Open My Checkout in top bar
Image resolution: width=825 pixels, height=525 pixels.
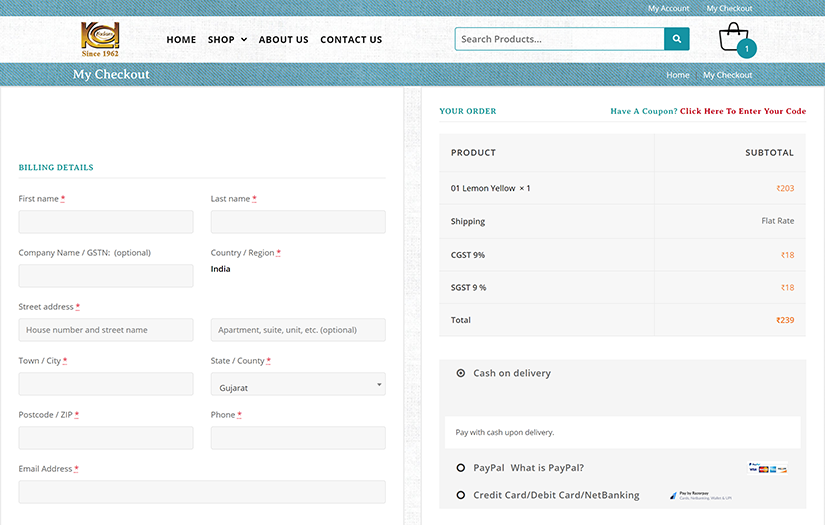729,8
